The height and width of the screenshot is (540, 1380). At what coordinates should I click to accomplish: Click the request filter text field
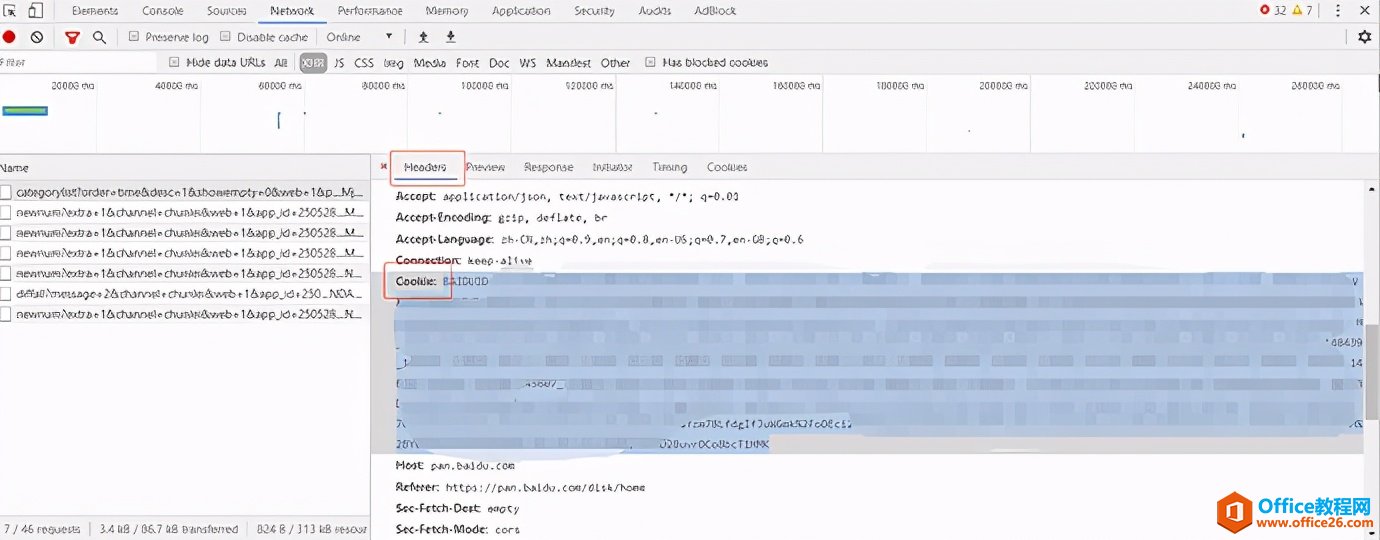[x=80, y=63]
